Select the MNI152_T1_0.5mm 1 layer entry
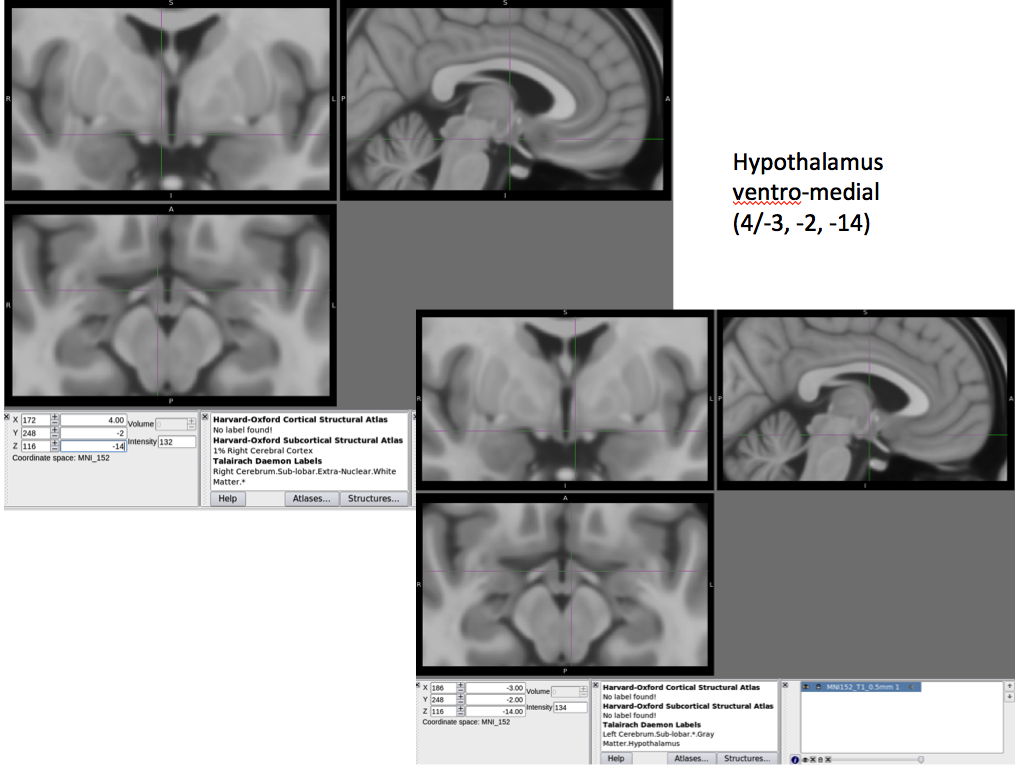The height and width of the screenshot is (765, 1015). click(x=868, y=687)
